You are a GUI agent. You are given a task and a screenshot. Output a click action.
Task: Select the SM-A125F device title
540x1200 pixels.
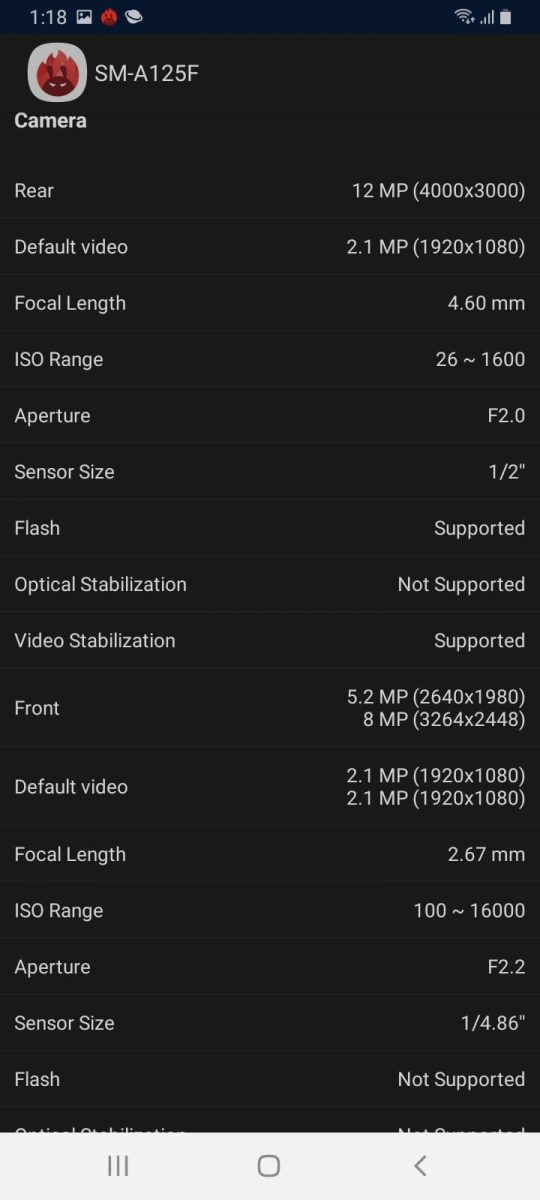pos(147,74)
